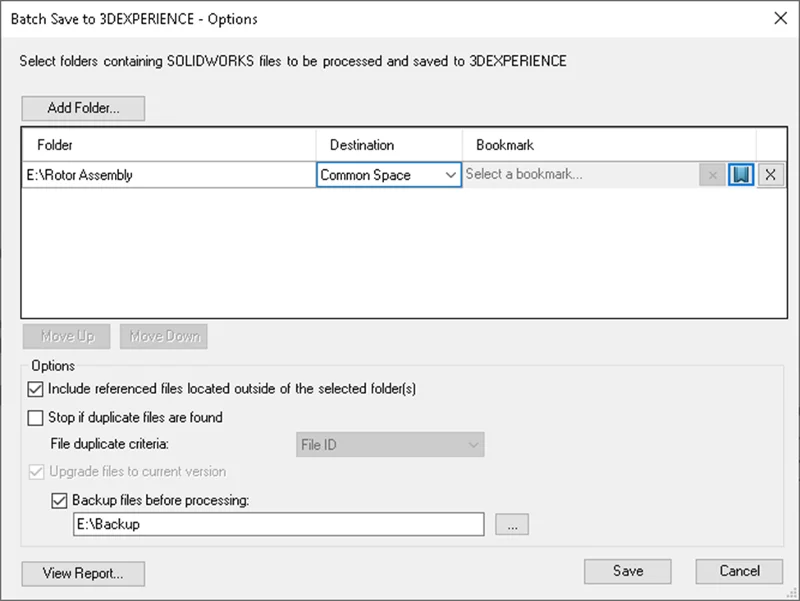Uncheck Backup files before processing
Viewport: 800px width, 601px height.
[x=59, y=499]
